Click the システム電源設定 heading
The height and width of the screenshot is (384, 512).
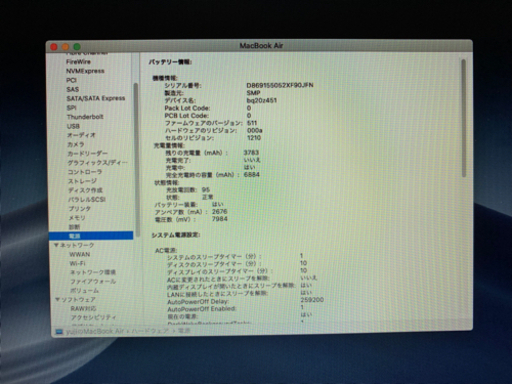coord(175,235)
